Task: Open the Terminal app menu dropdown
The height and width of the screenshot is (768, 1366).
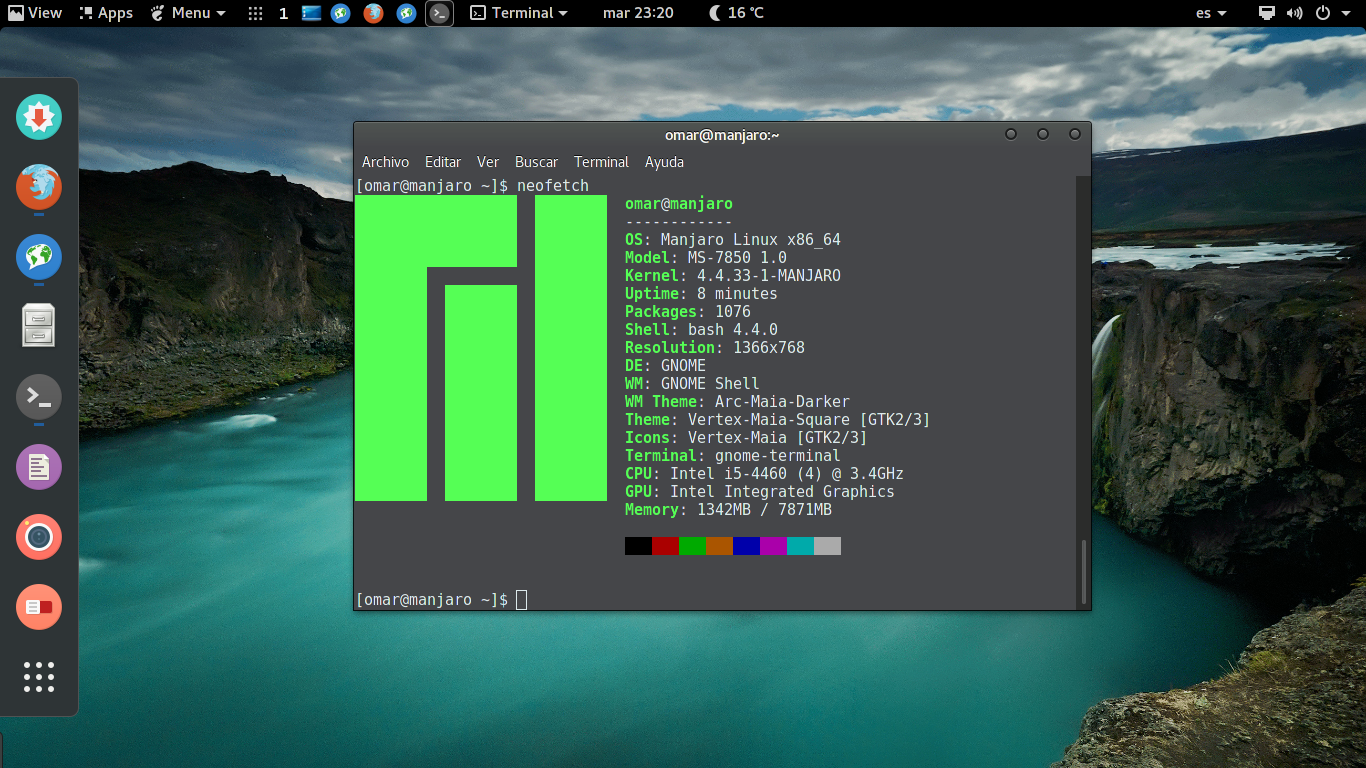Action: [519, 13]
